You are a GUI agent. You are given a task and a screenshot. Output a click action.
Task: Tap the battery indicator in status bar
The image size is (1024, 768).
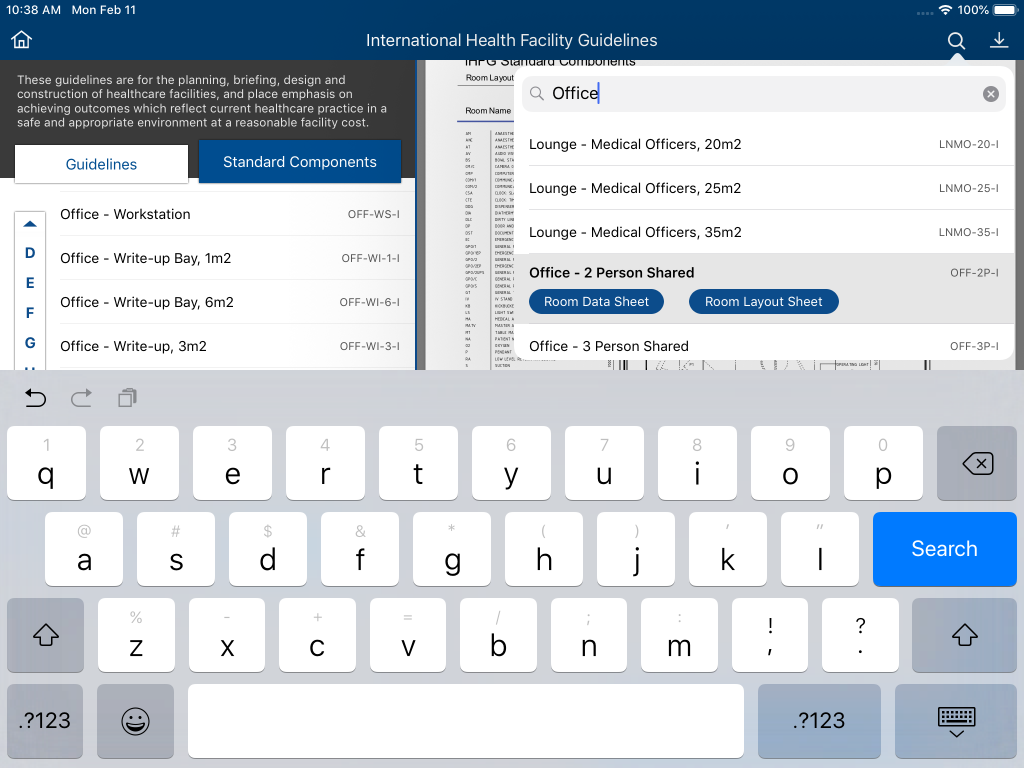click(x=1006, y=10)
